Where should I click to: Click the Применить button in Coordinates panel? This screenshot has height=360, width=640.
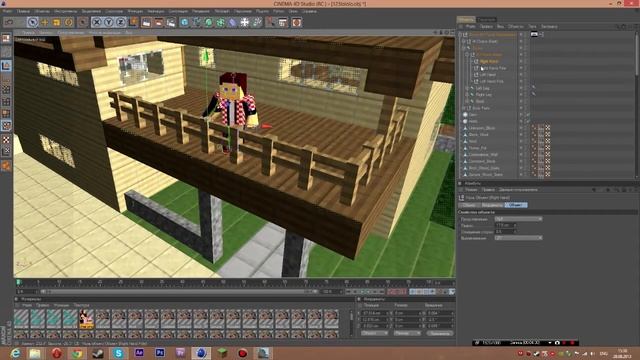click(x=440, y=333)
